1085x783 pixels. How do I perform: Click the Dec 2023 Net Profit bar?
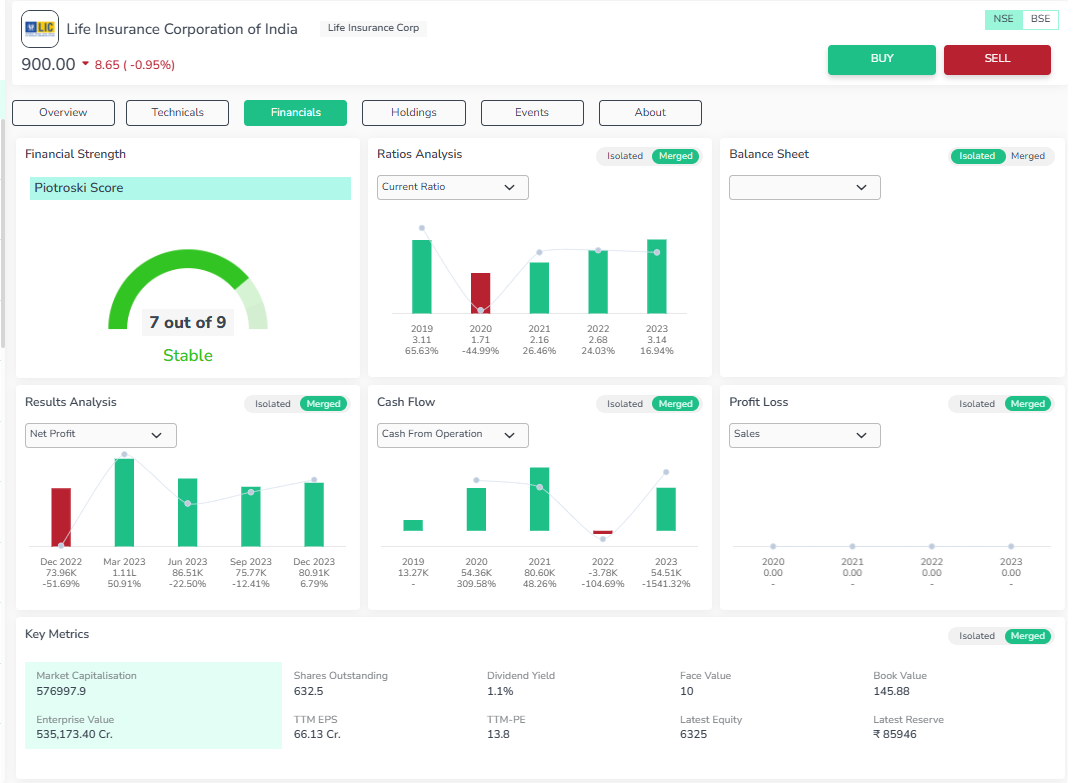pos(314,515)
